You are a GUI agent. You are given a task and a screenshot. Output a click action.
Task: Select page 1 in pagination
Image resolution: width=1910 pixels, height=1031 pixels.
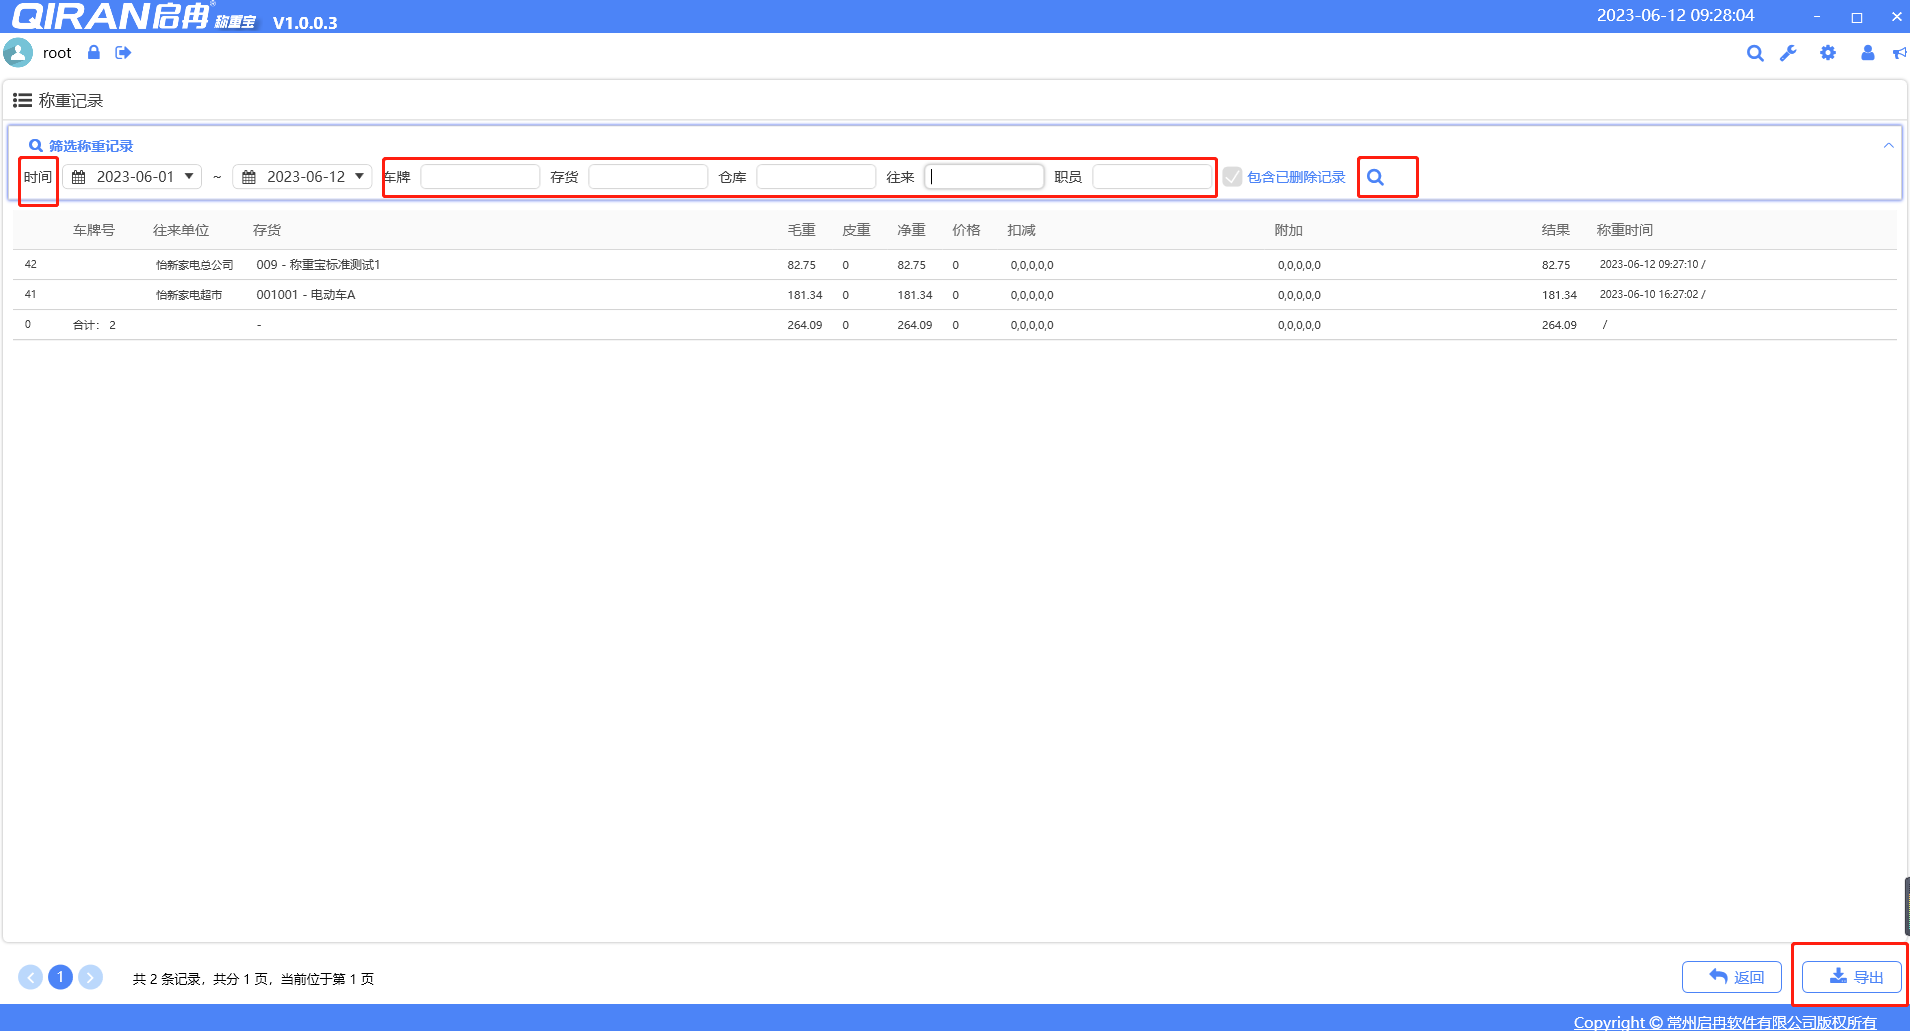[x=60, y=977]
